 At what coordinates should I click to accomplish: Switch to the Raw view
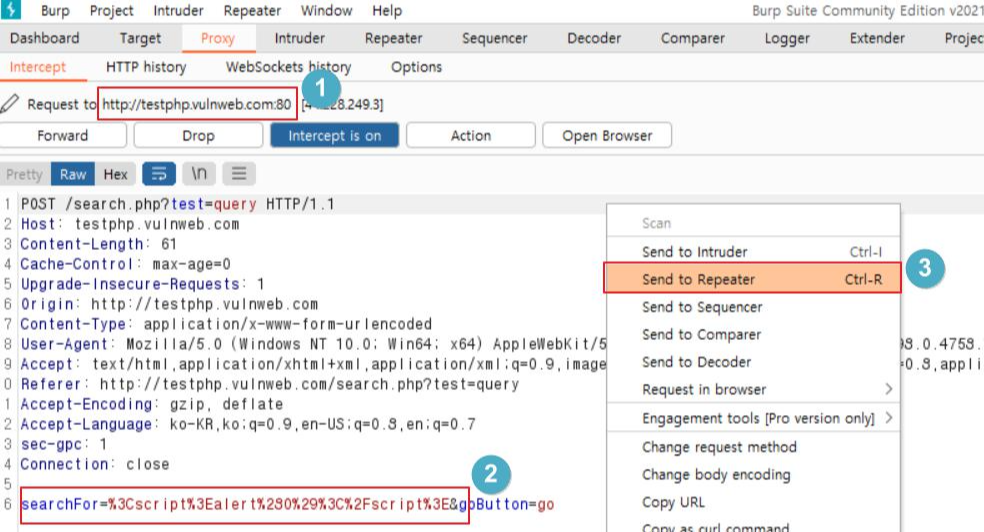pyautogui.click(x=73, y=174)
